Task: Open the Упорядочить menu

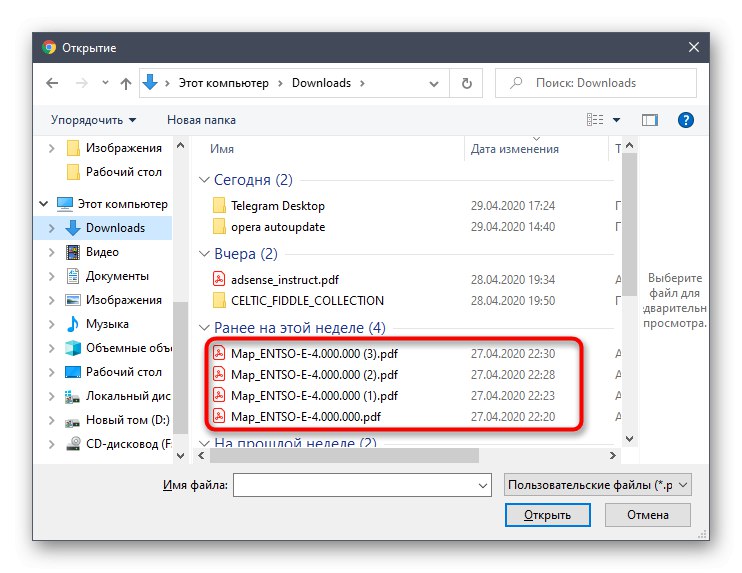Action: pyautogui.click(x=94, y=120)
